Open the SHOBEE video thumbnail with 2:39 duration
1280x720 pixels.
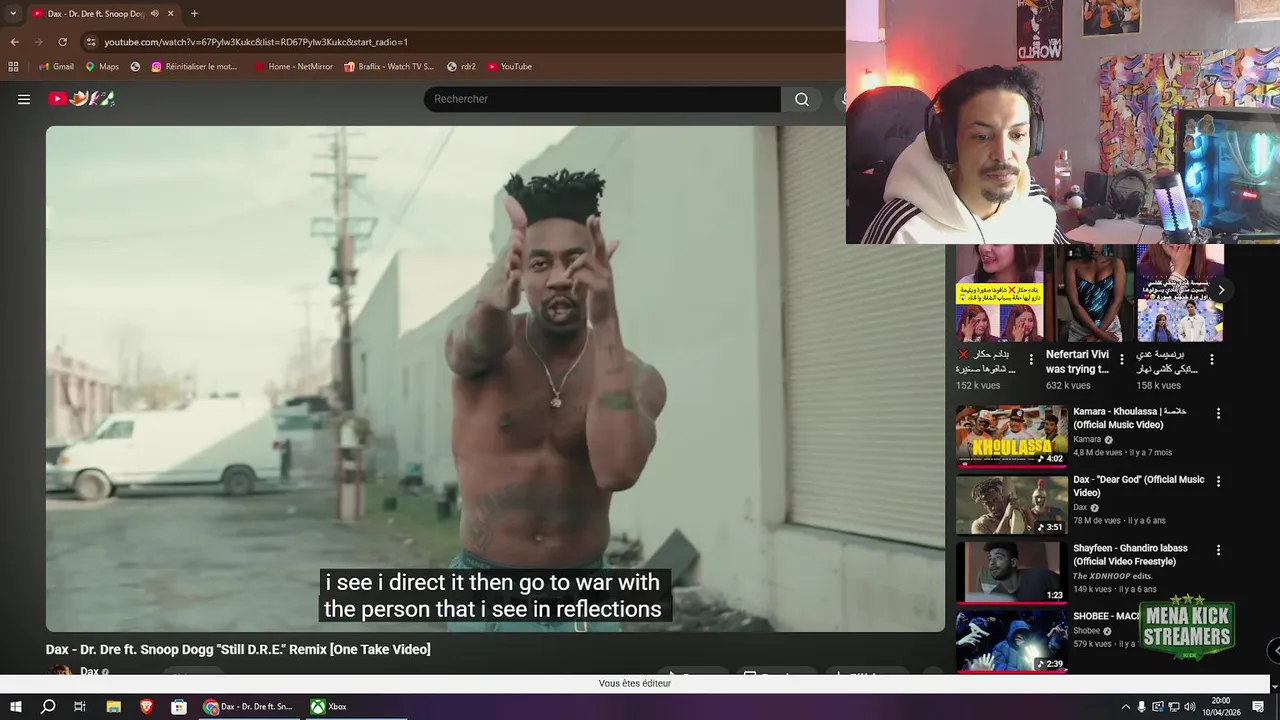point(1011,641)
